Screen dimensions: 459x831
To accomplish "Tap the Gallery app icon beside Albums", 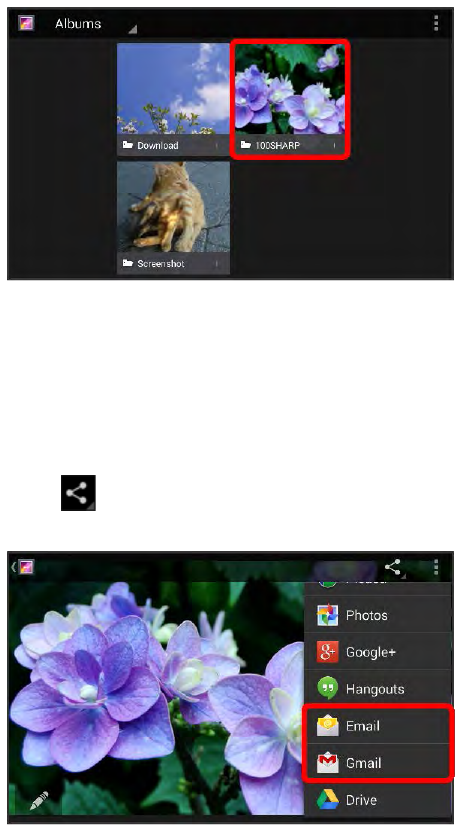I will (x=26, y=23).
